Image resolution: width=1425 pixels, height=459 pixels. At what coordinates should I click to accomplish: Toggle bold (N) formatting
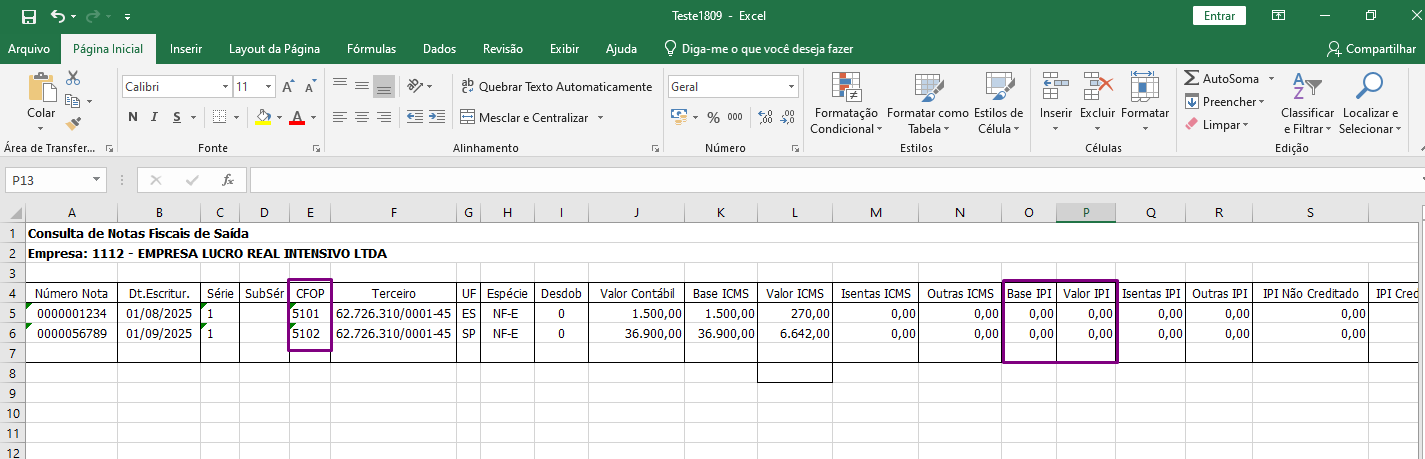pyautogui.click(x=132, y=117)
